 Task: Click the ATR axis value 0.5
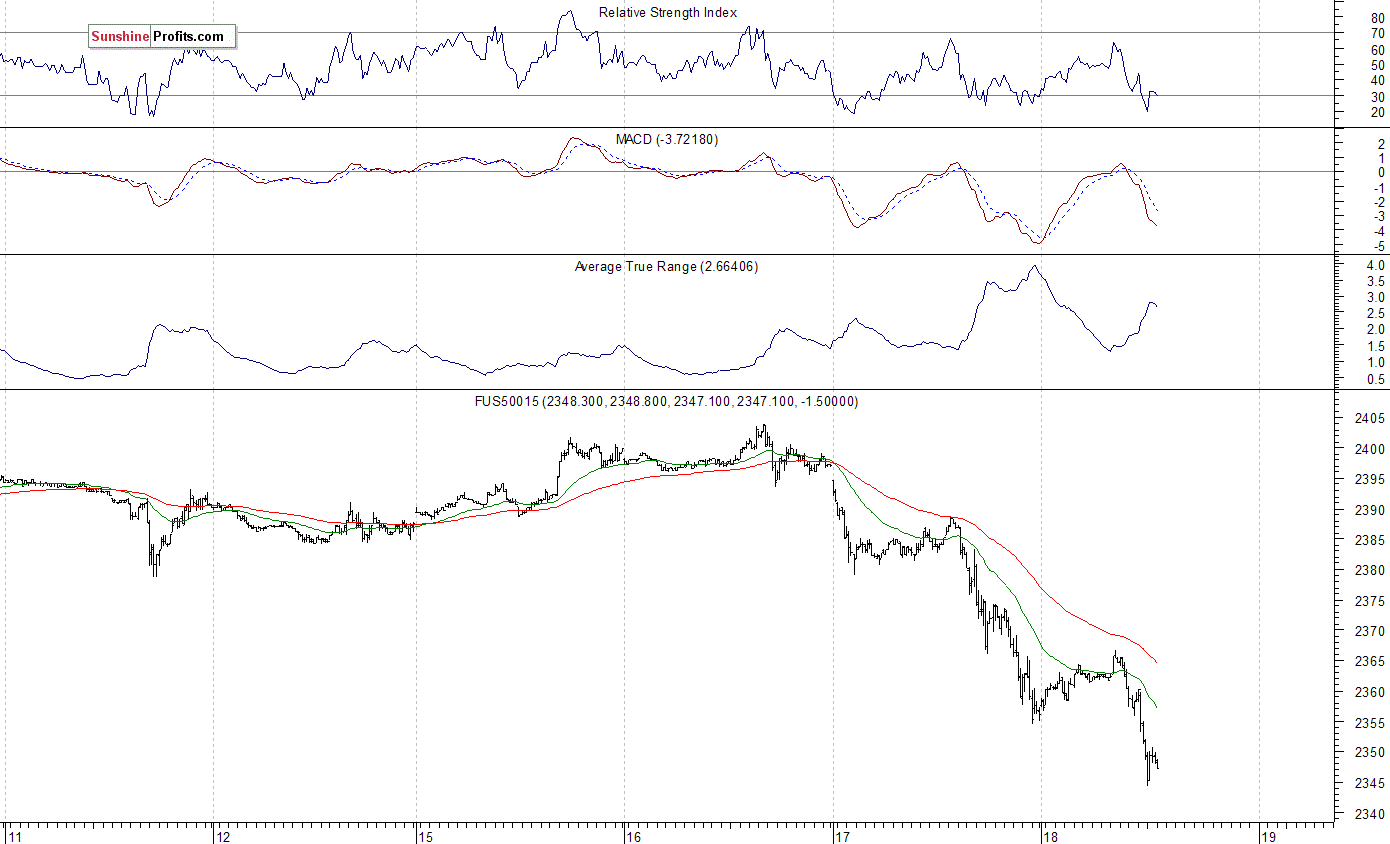coord(1375,380)
